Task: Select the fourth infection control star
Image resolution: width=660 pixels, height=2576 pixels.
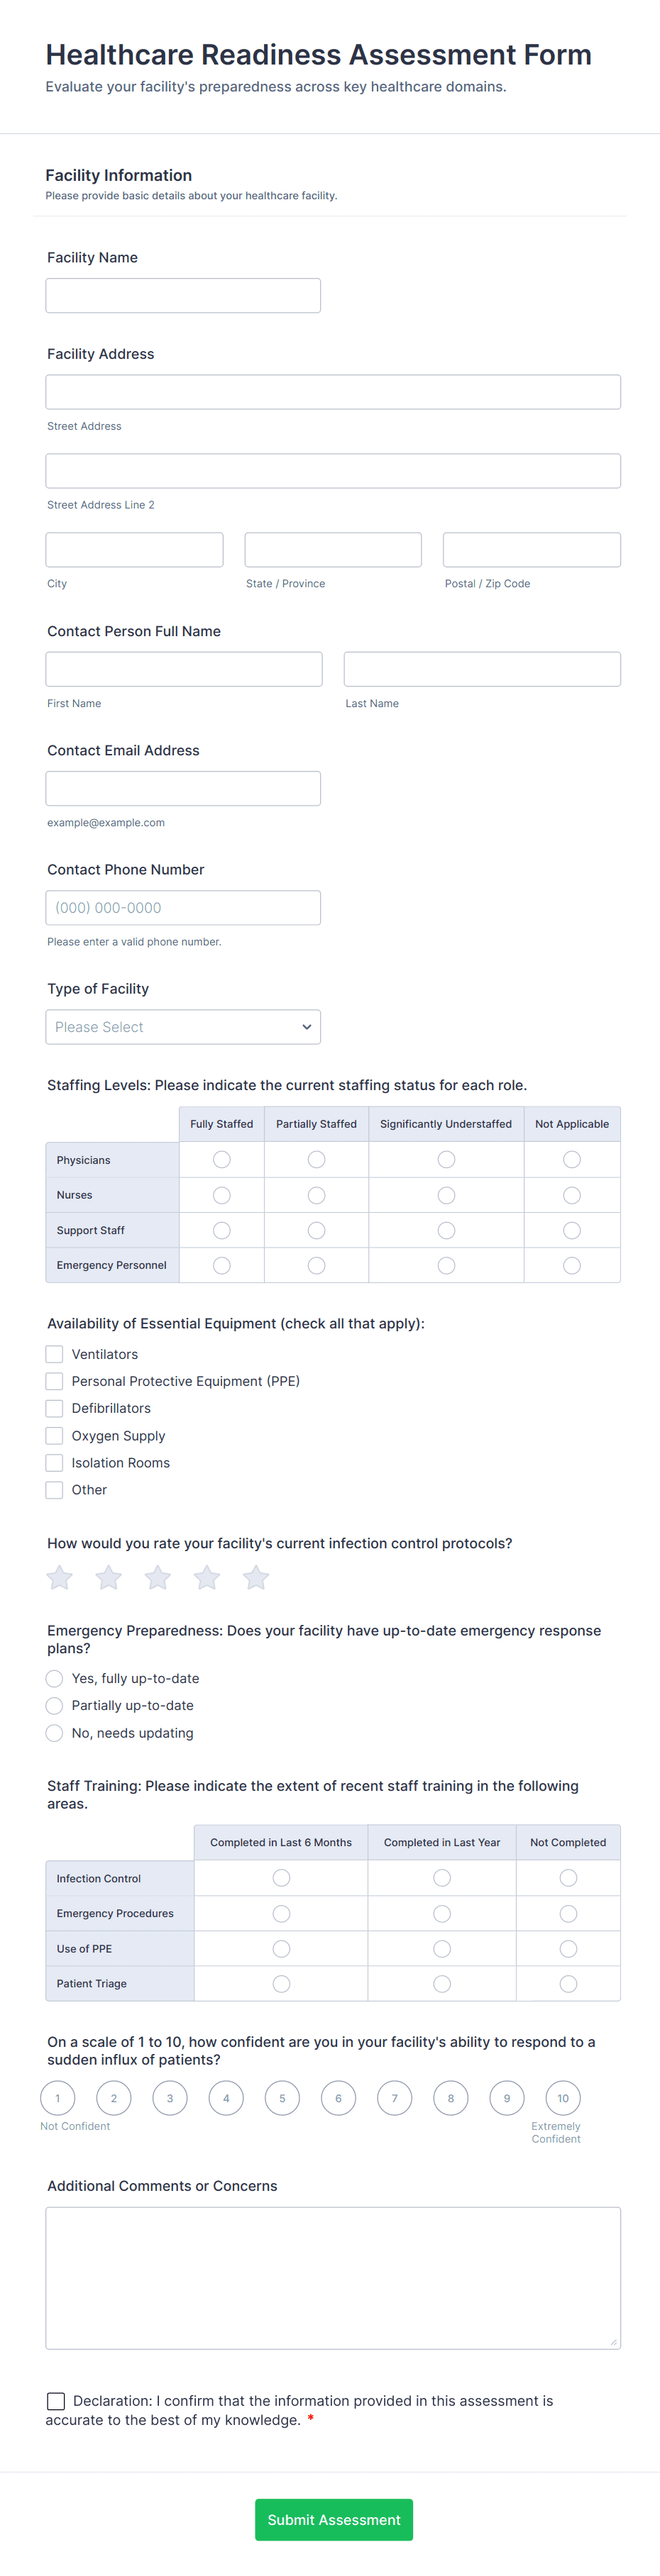Action: point(207,1577)
